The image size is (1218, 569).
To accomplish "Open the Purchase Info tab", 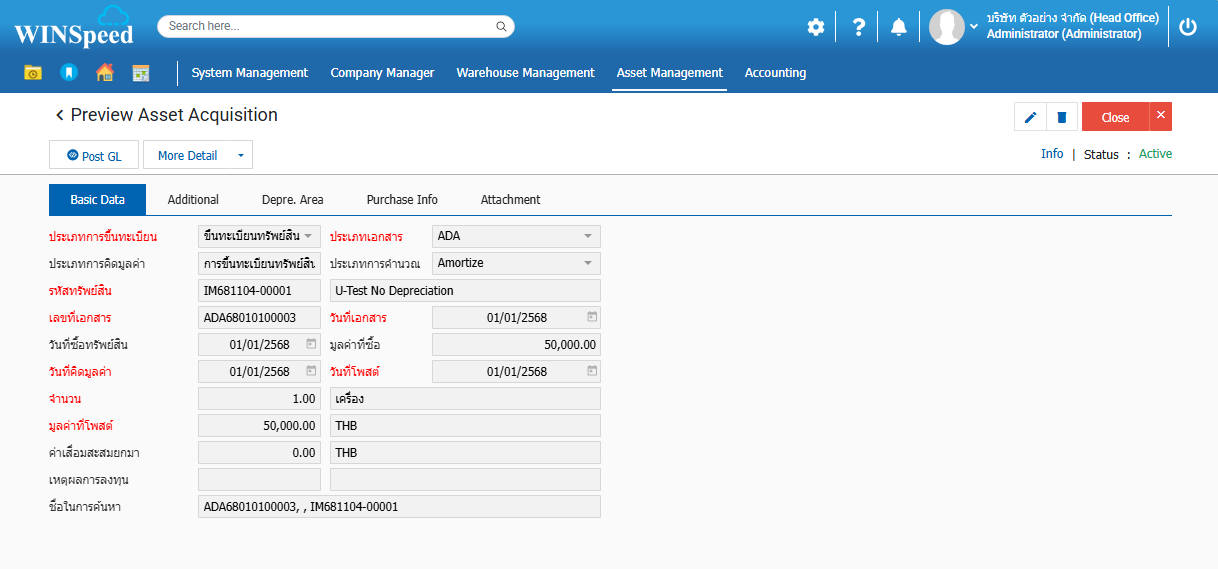I will 402,200.
